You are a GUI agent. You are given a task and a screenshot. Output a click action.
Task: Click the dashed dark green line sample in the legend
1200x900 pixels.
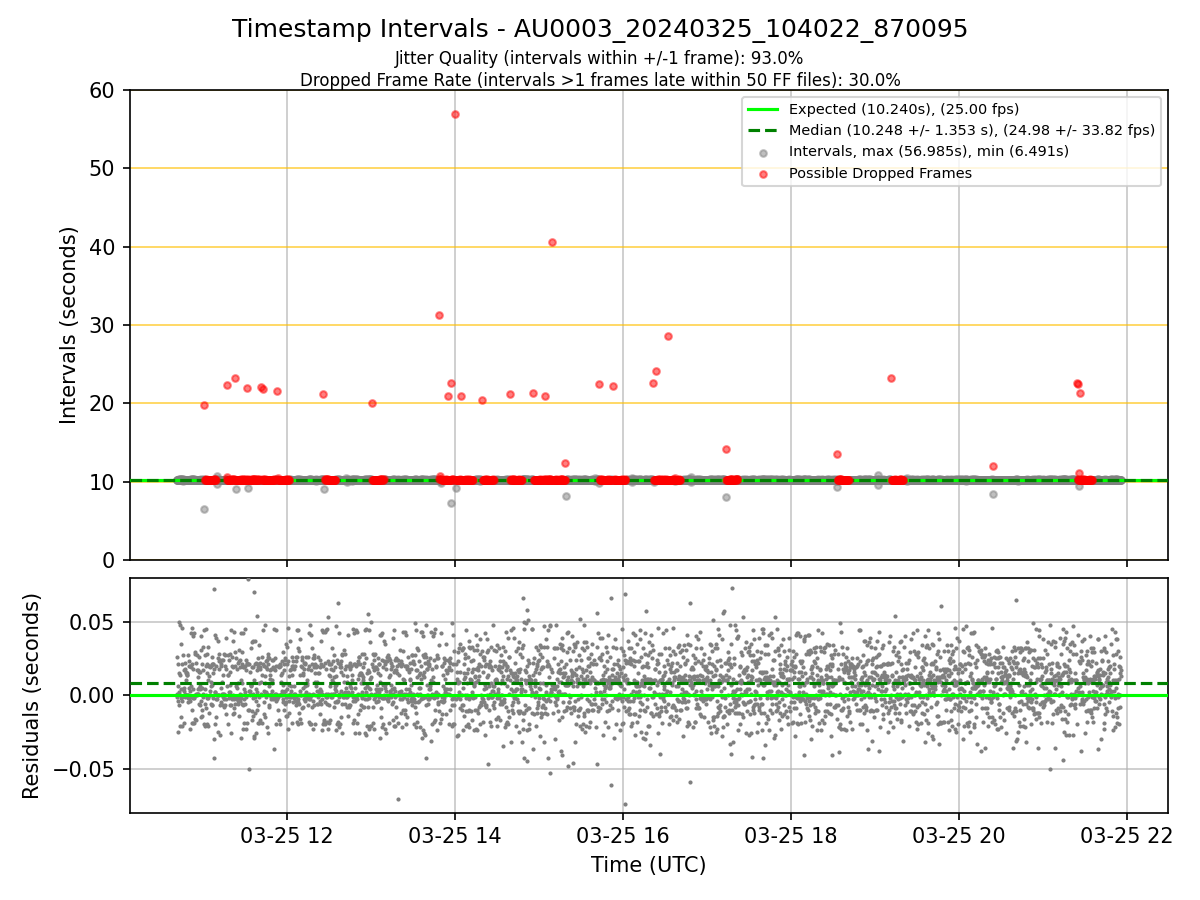pos(763,130)
